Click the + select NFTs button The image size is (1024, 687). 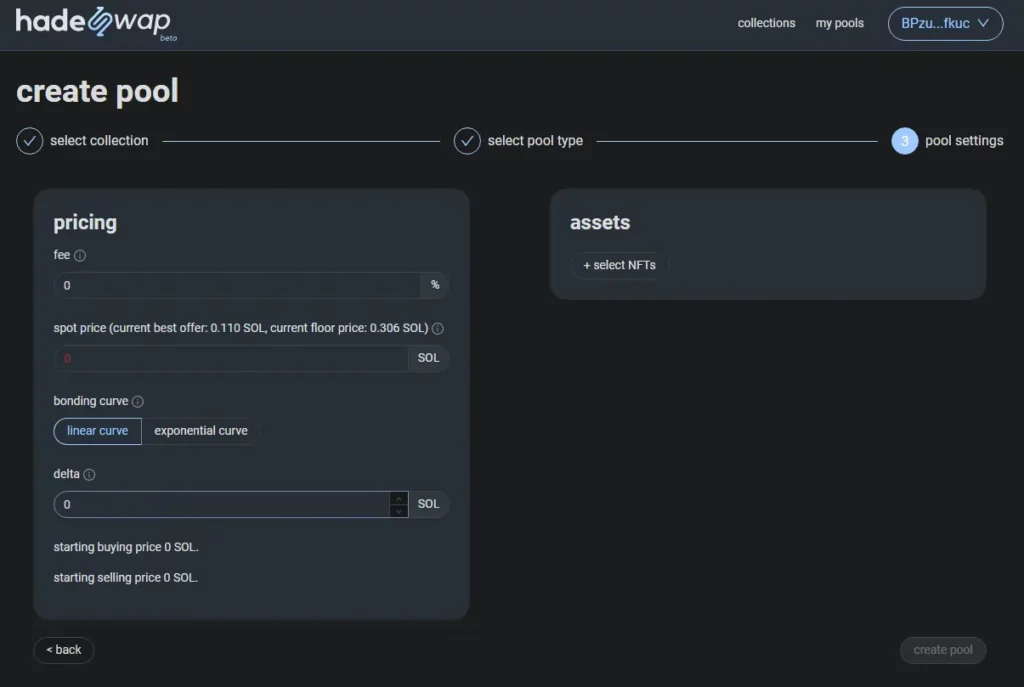pos(619,265)
